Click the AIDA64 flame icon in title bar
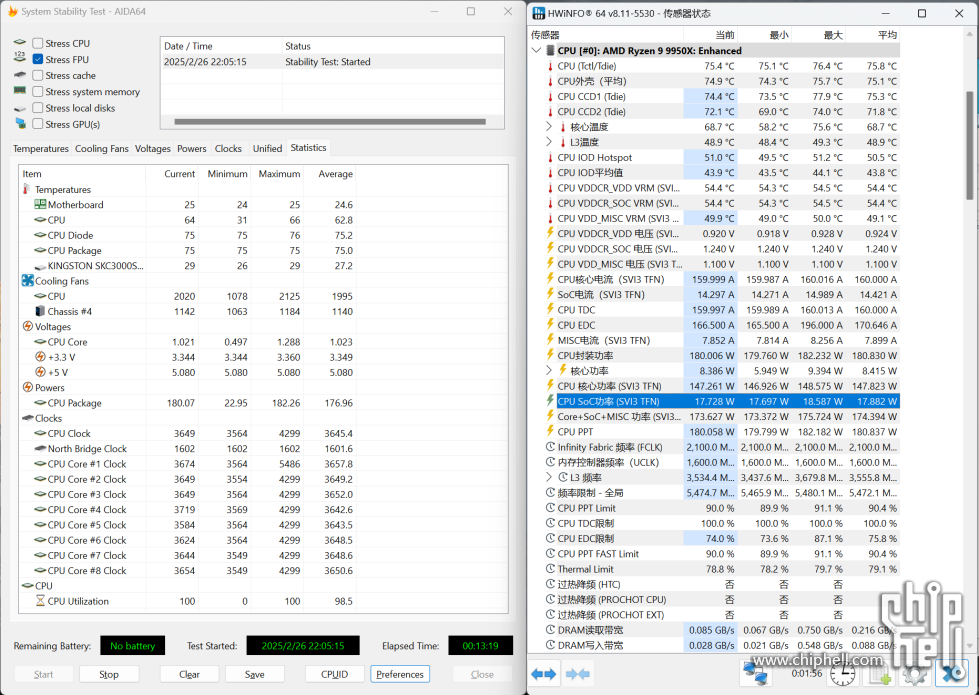Screen dimensions: 979x695 coord(12,11)
